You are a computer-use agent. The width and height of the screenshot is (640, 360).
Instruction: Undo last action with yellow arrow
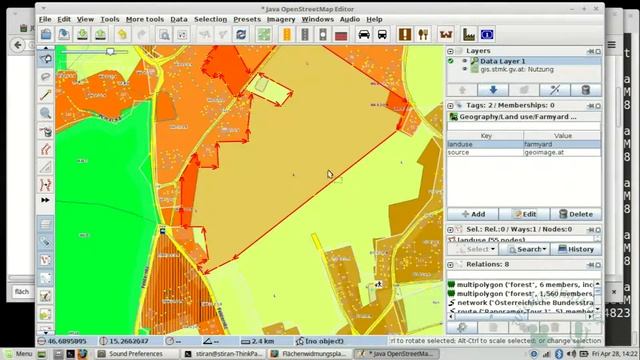click(122, 35)
